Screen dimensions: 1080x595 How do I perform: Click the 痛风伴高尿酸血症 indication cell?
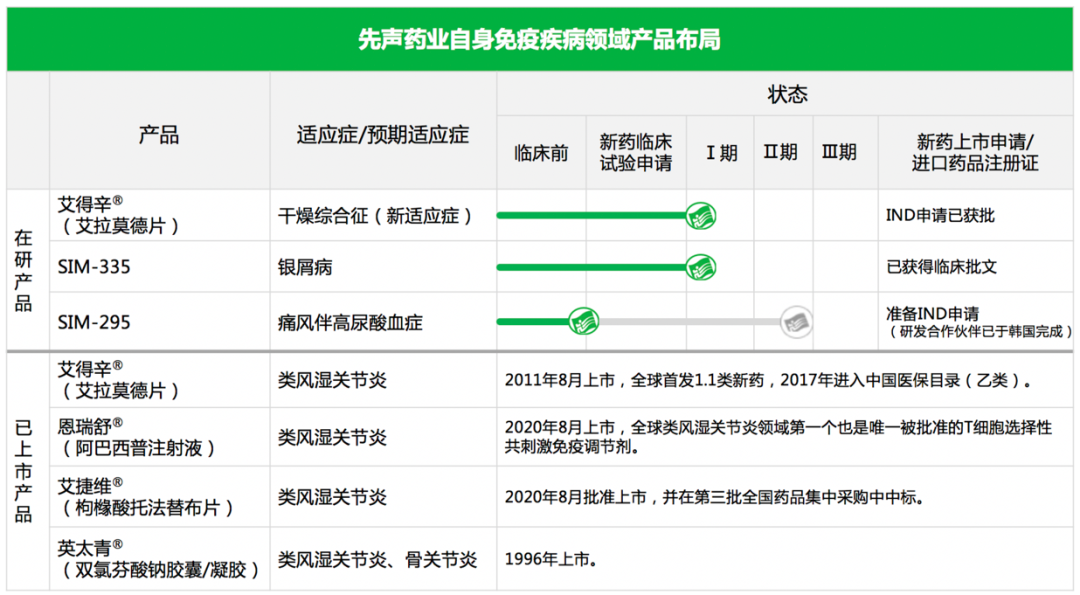(x=350, y=322)
